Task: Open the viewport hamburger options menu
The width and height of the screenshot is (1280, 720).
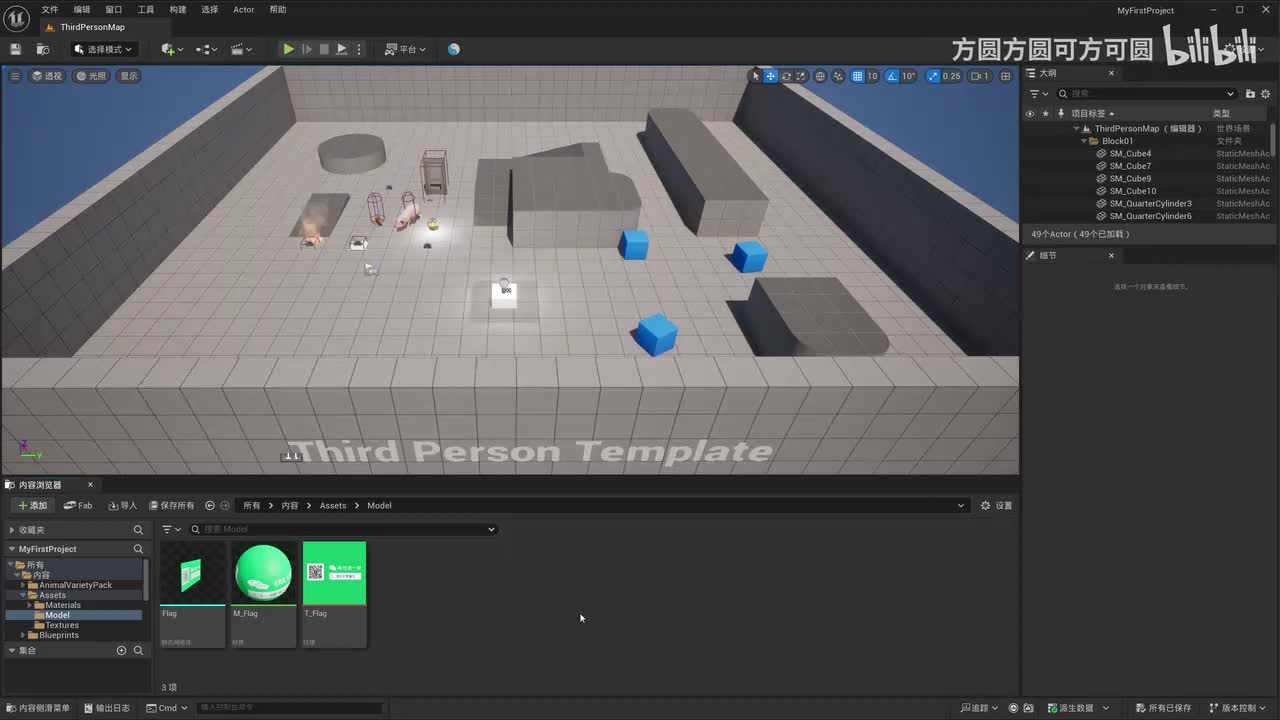Action: click(15, 76)
